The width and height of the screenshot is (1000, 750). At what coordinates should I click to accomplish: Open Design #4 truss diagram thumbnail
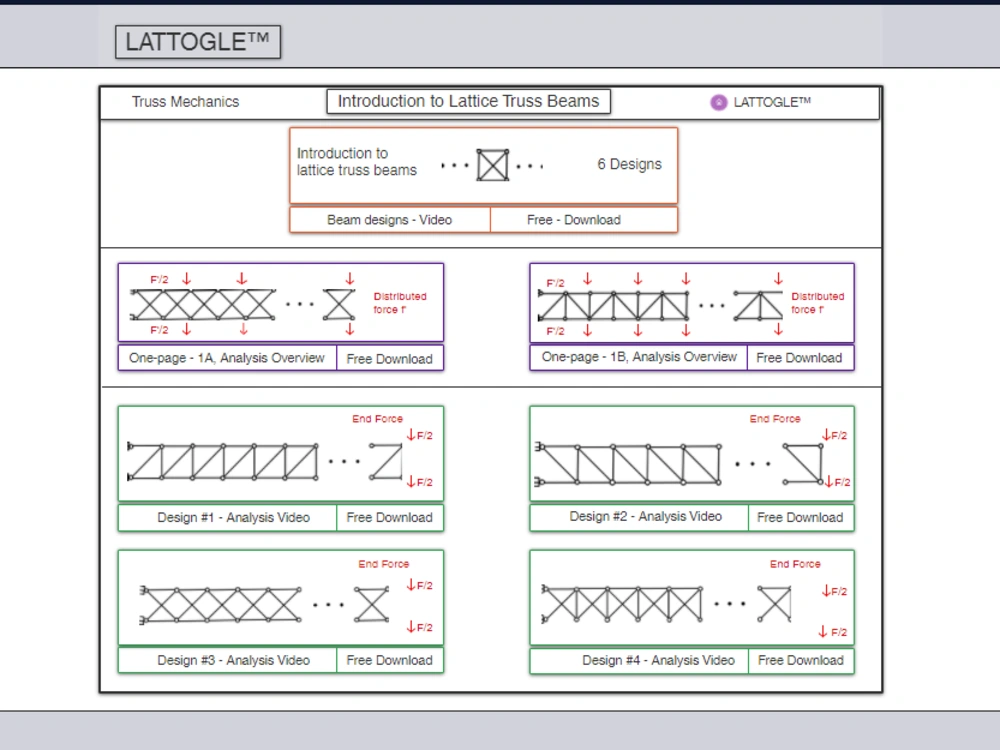tap(692, 598)
